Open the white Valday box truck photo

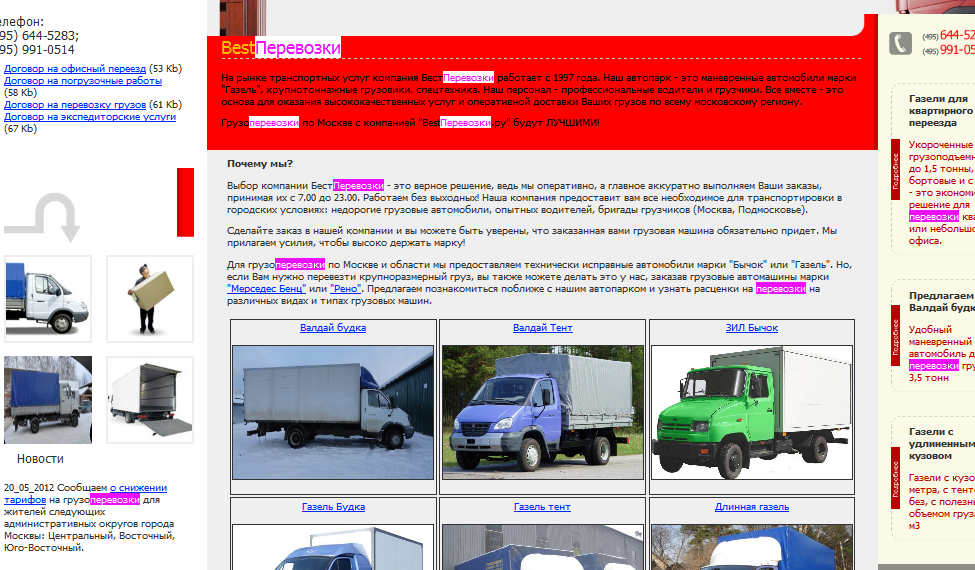point(333,413)
